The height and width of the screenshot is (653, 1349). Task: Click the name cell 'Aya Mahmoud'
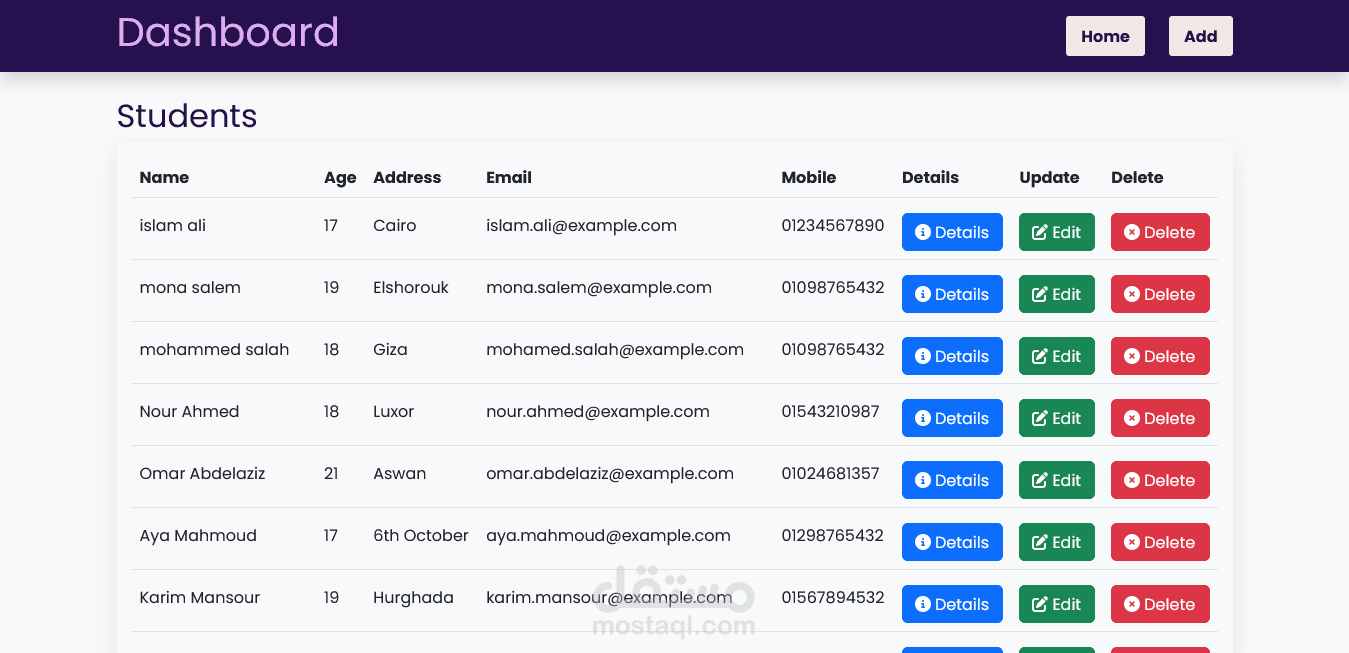(198, 536)
